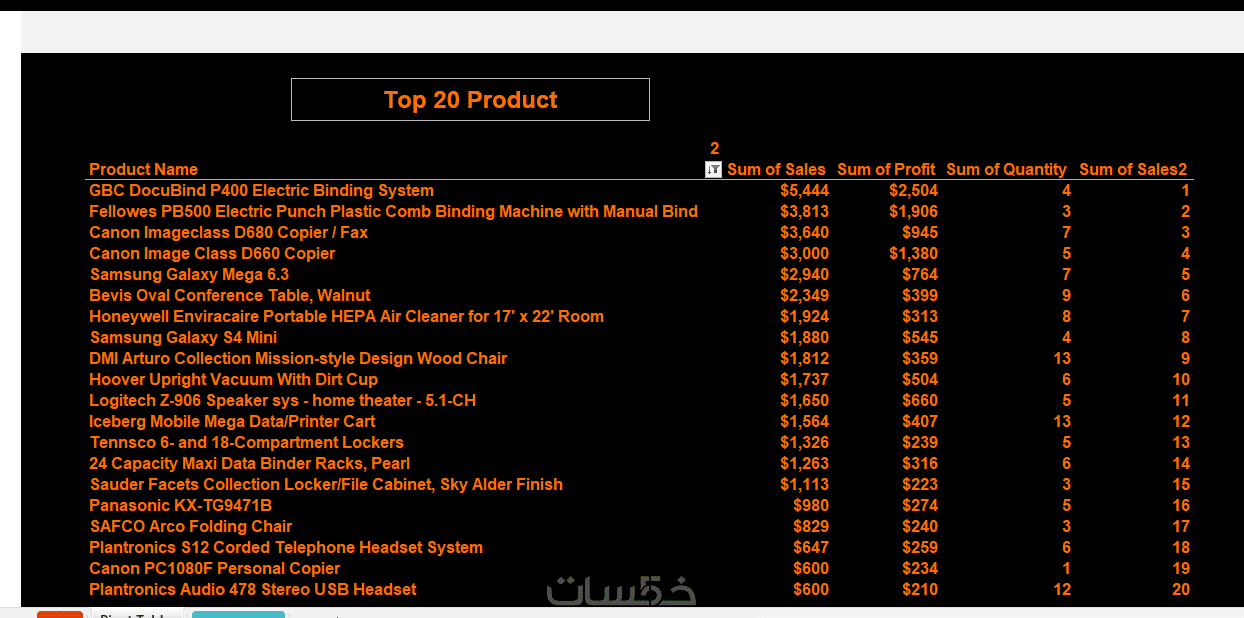Viewport: 1244px width, 618px height.
Task: Select Honeywell Enviracaire Portable HEPA Air Cleaner
Action: [346, 317]
